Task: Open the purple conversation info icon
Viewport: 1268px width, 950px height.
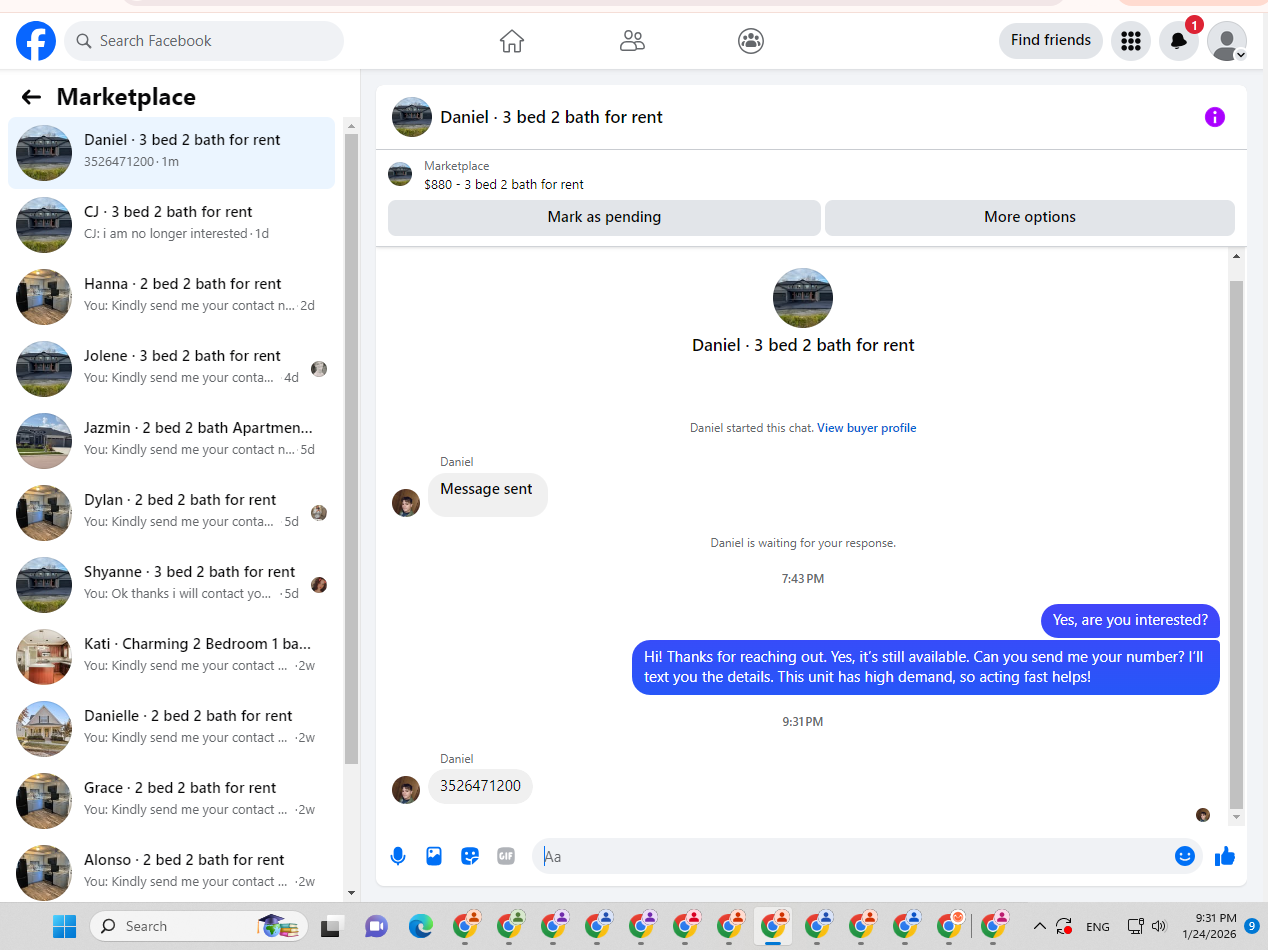Action: tap(1214, 117)
